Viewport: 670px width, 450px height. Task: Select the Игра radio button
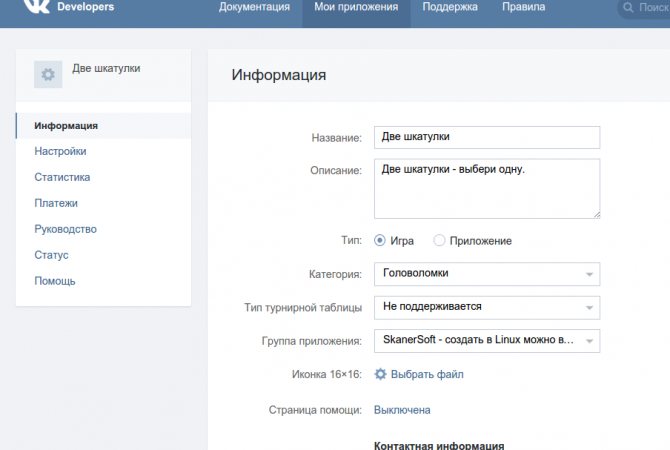click(x=379, y=240)
